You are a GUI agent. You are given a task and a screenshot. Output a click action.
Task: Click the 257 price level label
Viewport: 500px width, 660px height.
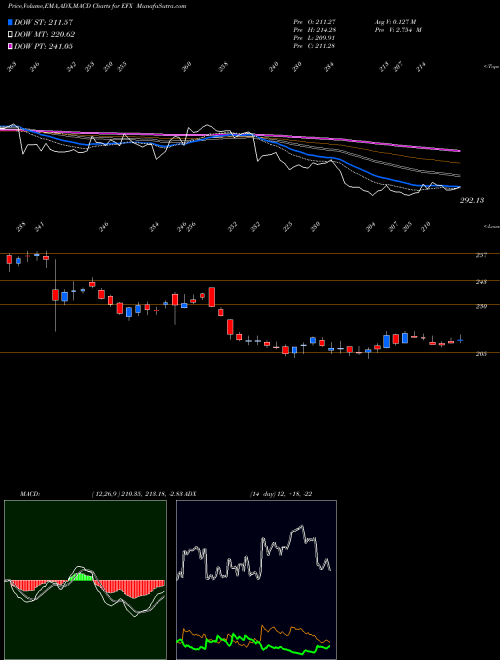point(481,255)
